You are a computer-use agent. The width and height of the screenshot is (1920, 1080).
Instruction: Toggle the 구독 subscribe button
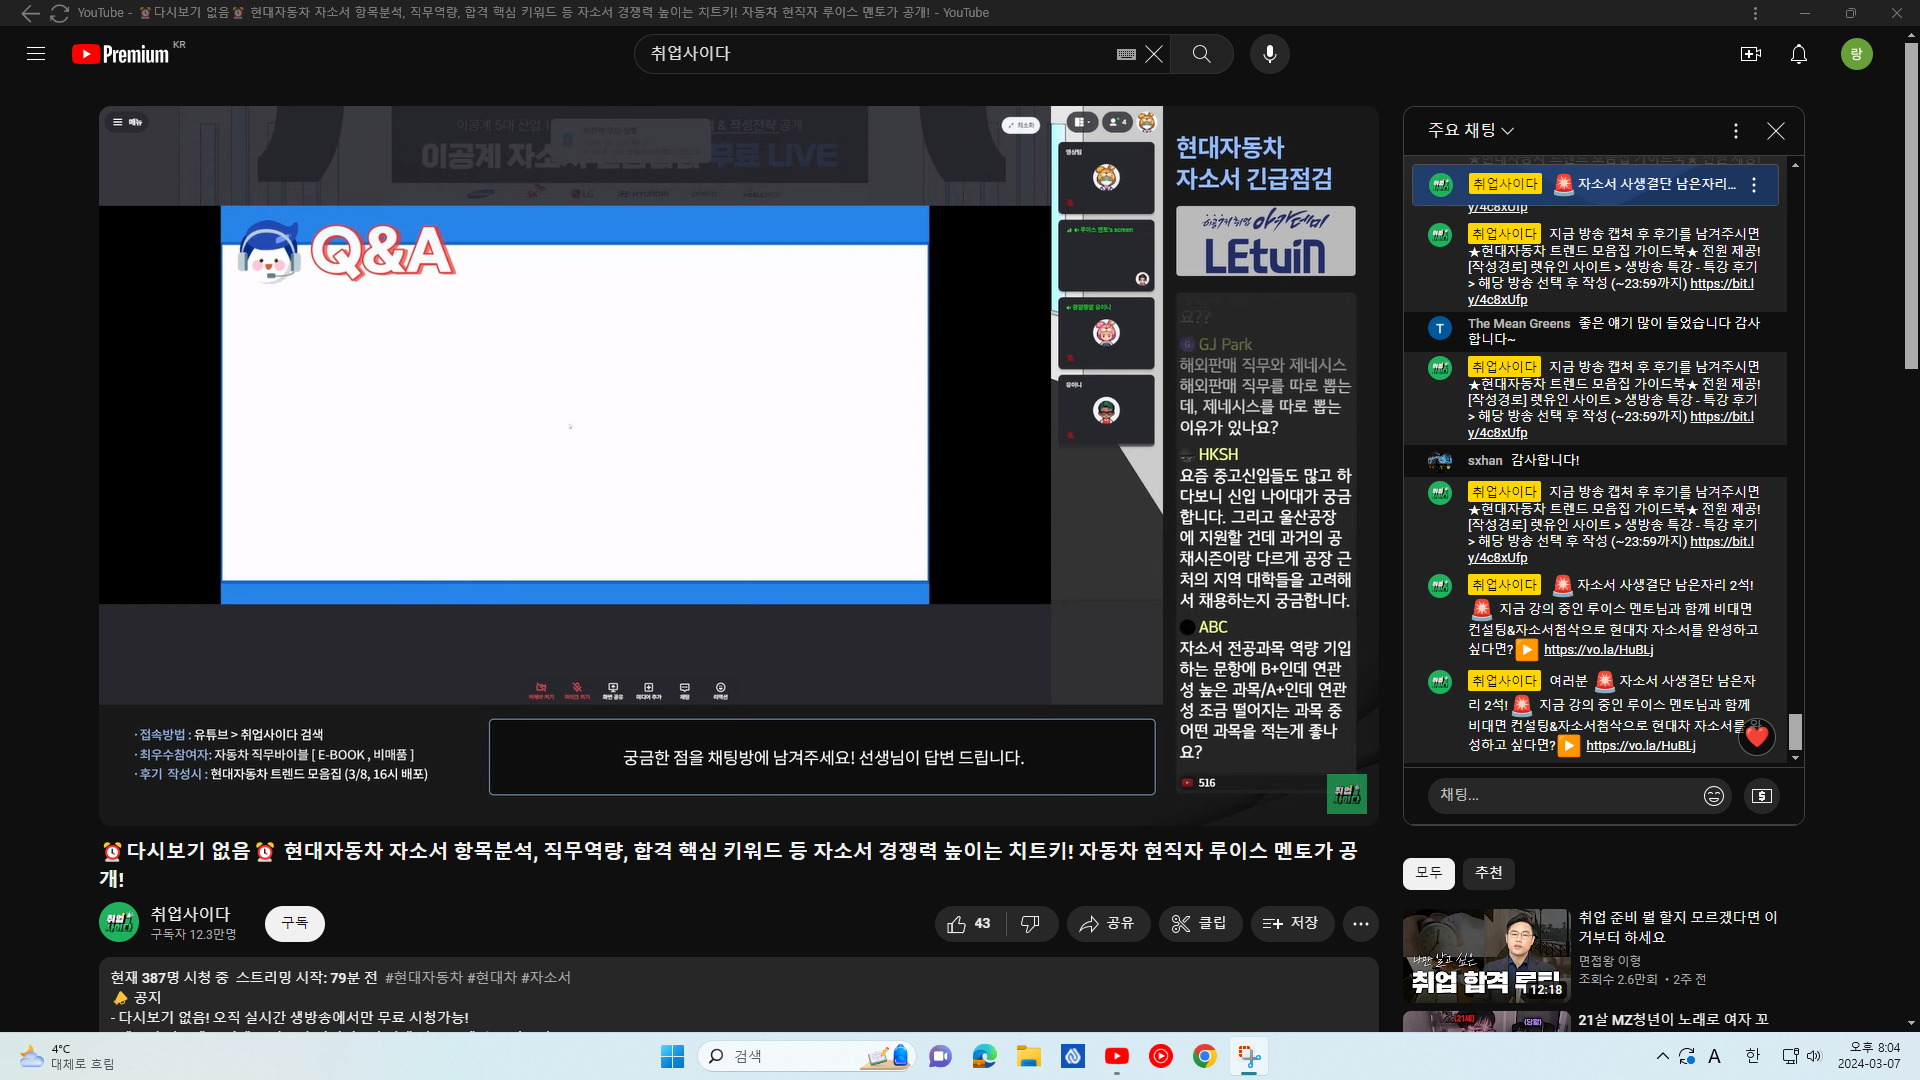click(x=294, y=923)
